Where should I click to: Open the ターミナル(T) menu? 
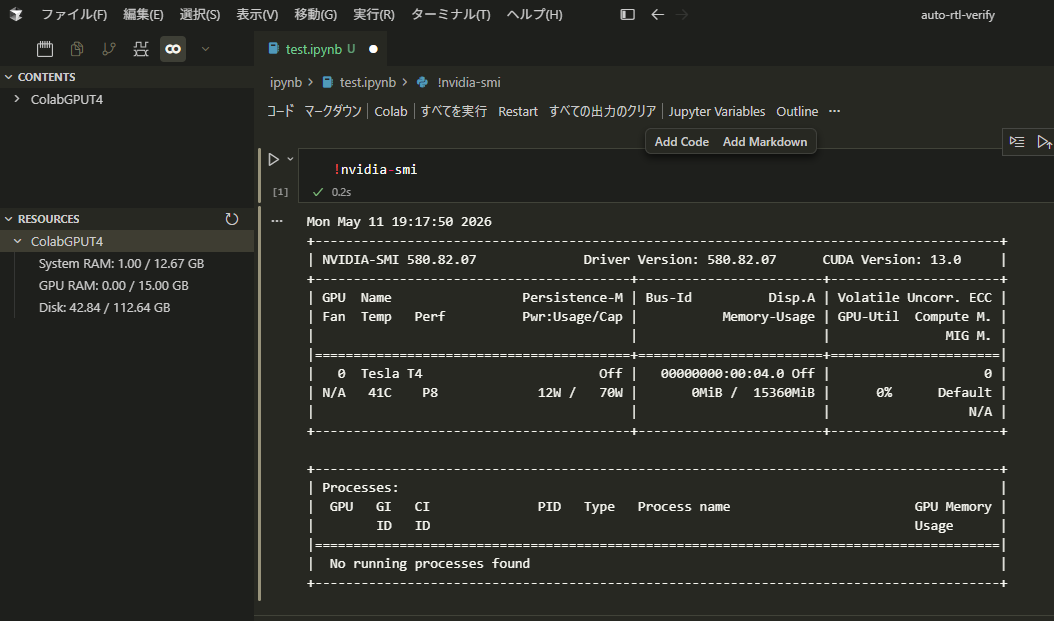[x=450, y=14]
